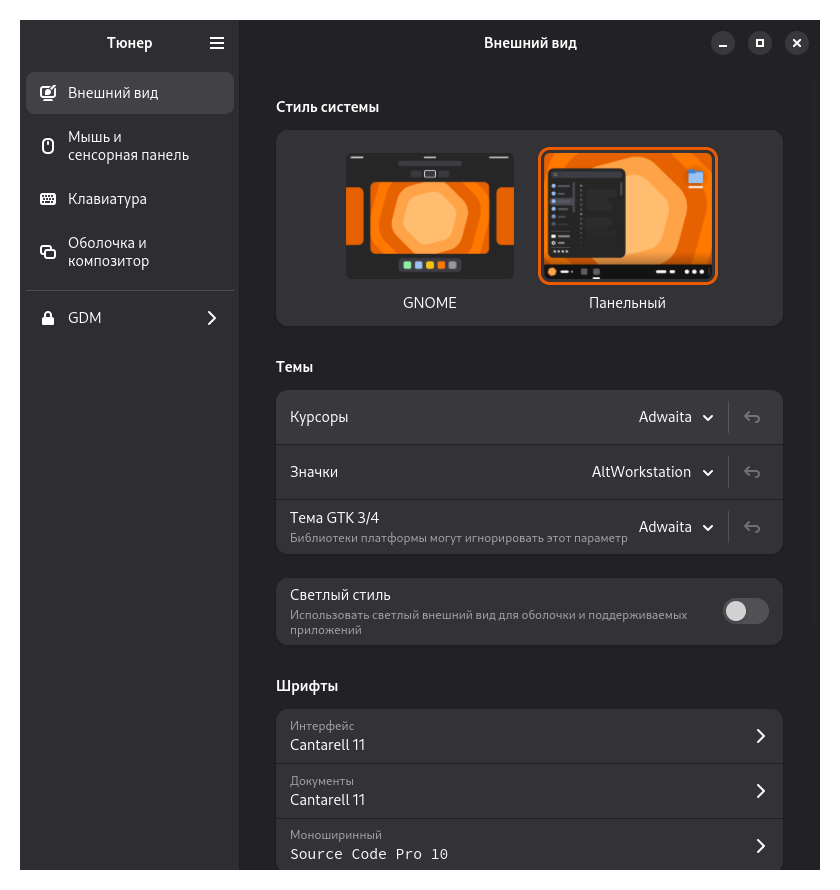Viewport: 840px width, 890px height.
Task: Click the Внешний вид monitor icon in sidebar
Action: click(48, 93)
